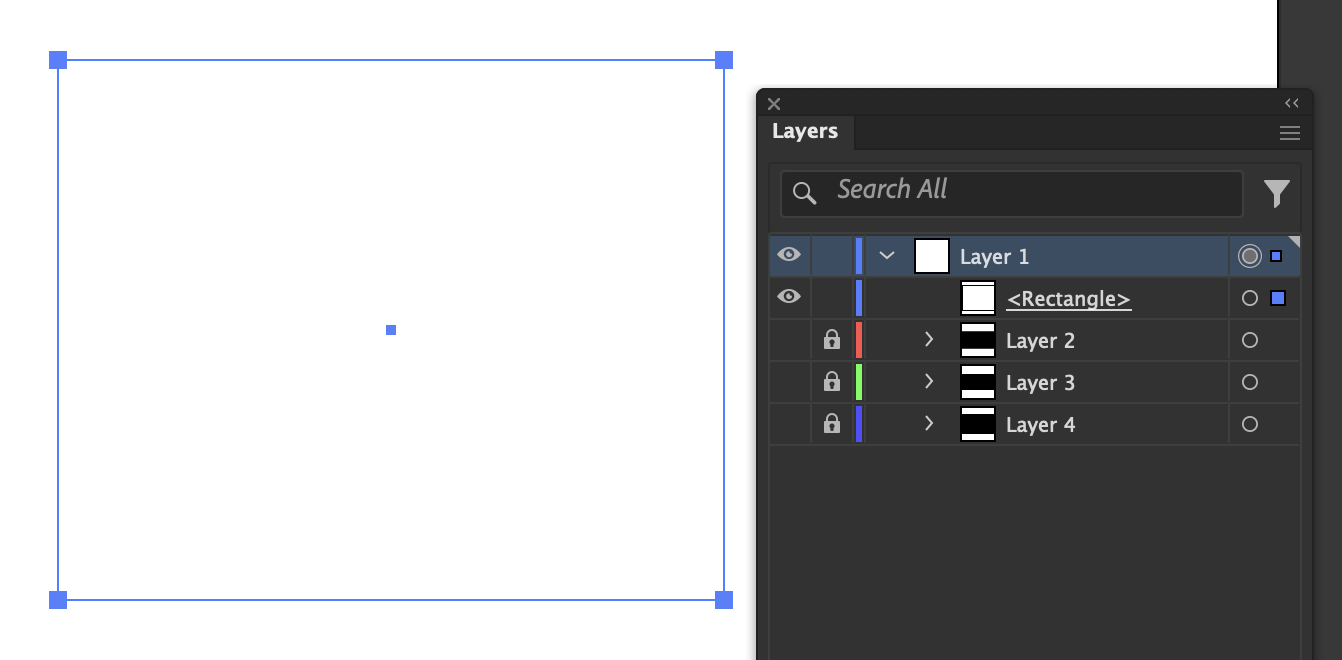Unlock Layer 4 via lock icon
The height and width of the screenshot is (660, 1342).
pyautogui.click(x=831, y=424)
